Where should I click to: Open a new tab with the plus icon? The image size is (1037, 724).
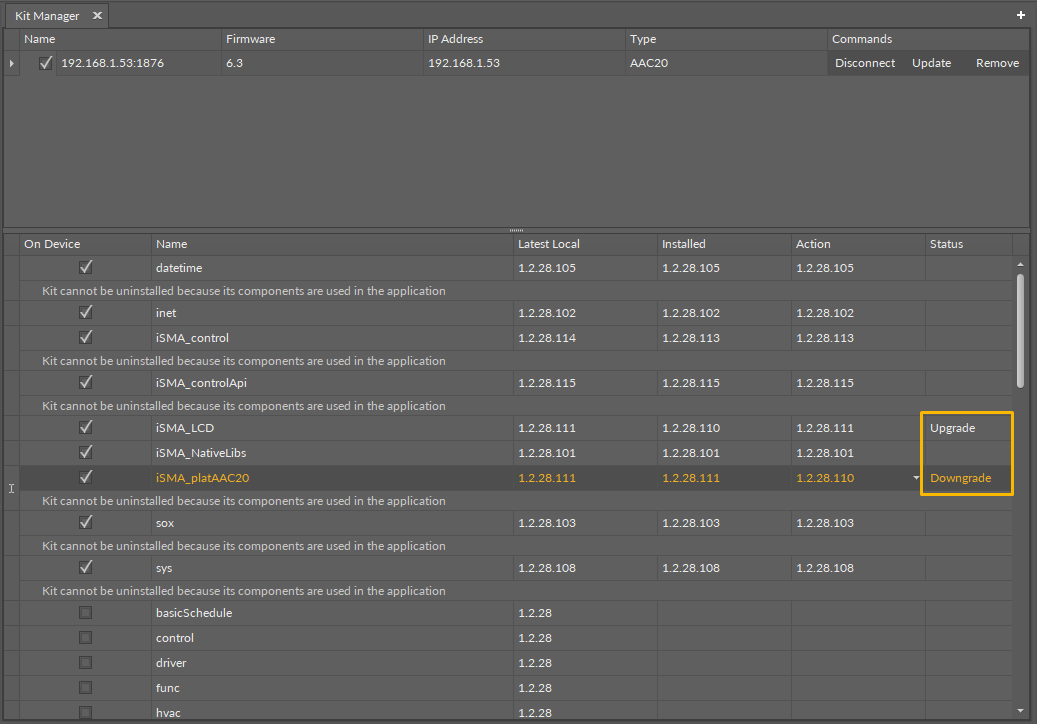[x=1020, y=15]
